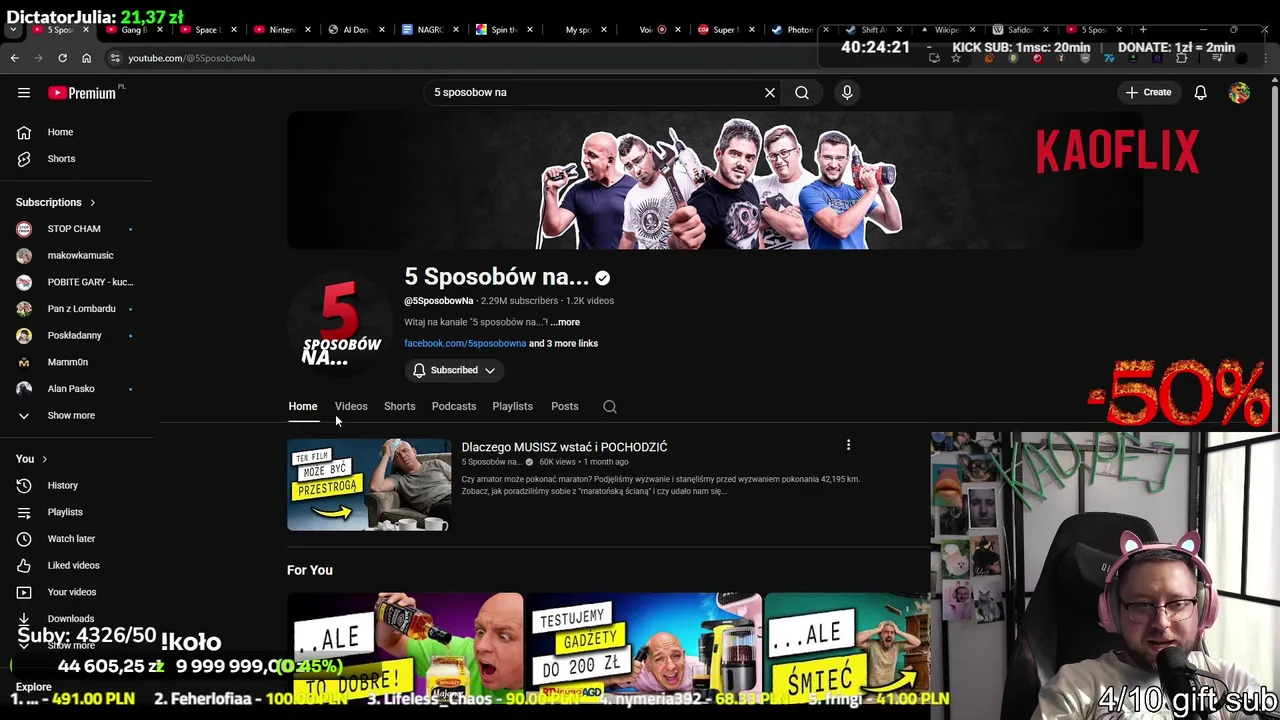Open a new browser tab with plus
Viewport: 1280px width, 720px height.
click(x=1143, y=30)
